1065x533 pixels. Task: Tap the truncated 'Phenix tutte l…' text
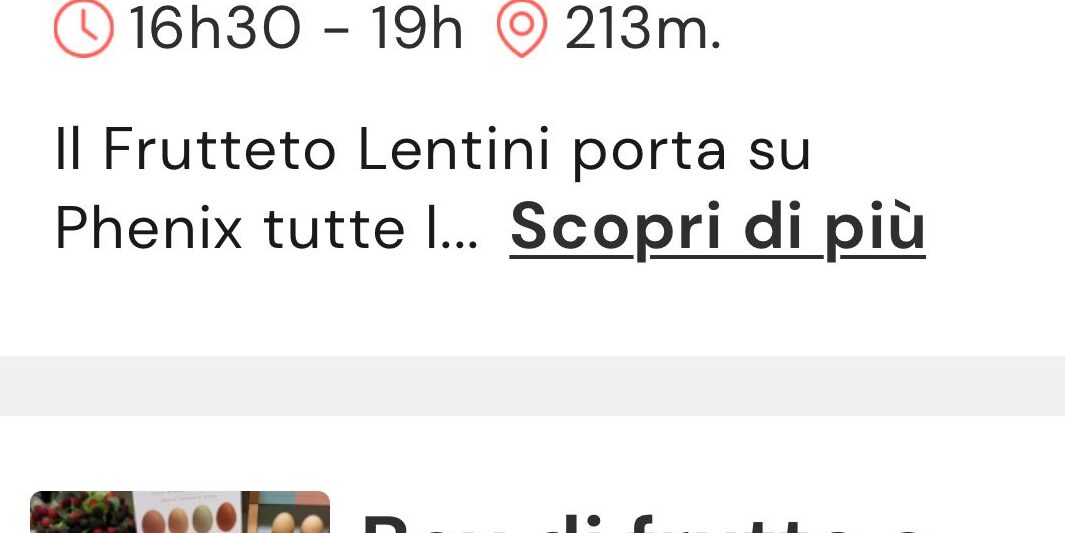coord(267,229)
